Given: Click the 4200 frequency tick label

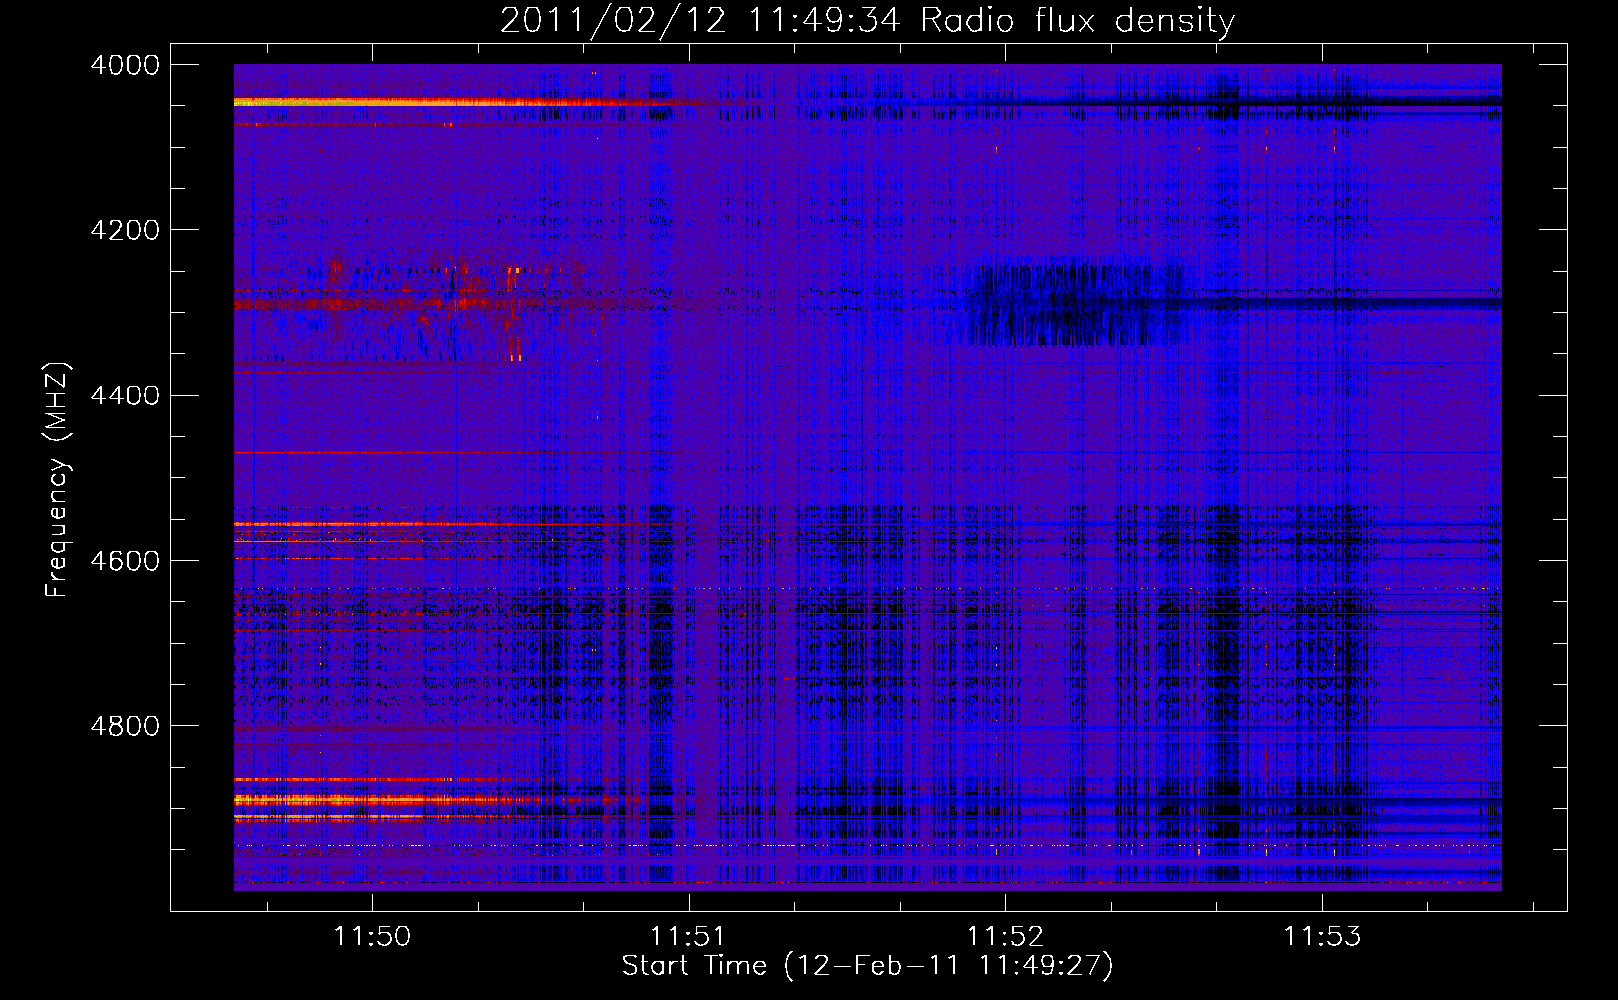Looking at the screenshot, I should click(124, 230).
